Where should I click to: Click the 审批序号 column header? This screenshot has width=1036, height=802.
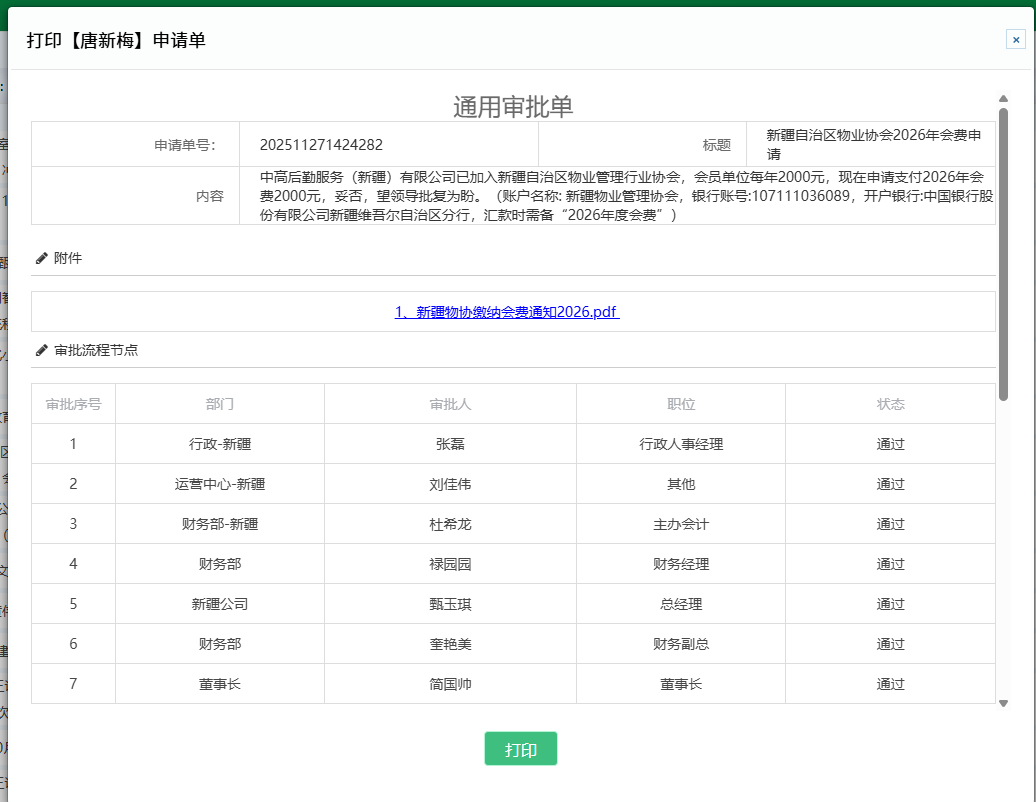(73, 404)
